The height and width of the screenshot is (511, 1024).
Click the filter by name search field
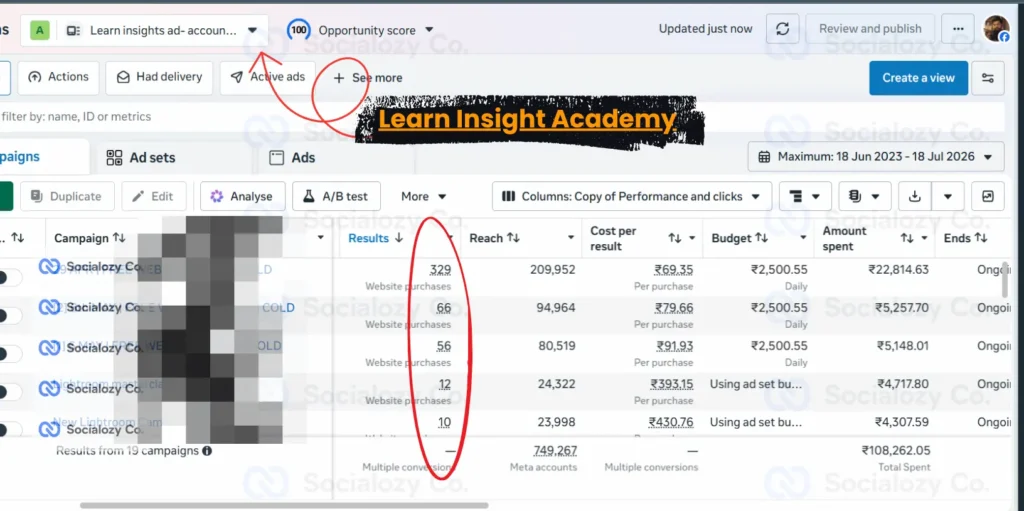tap(502, 117)
